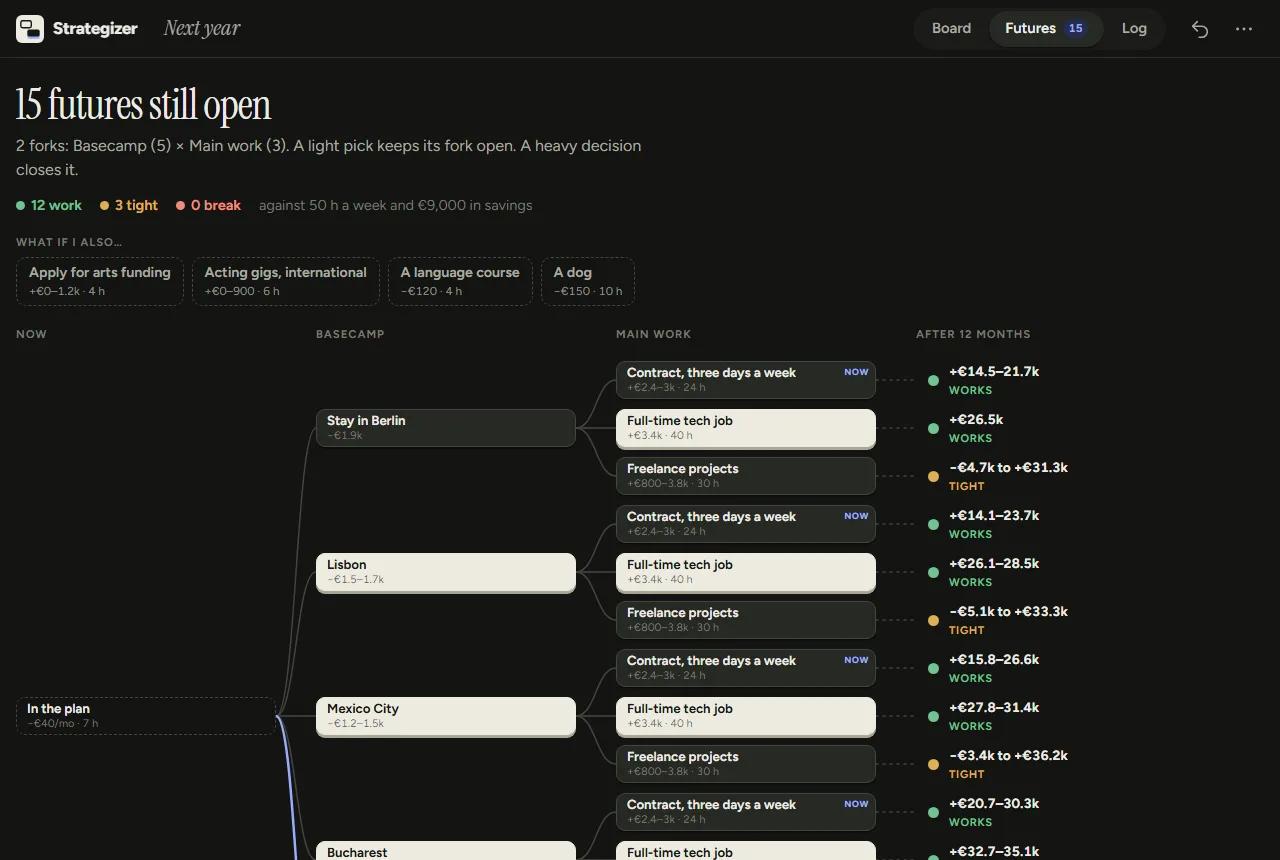The height and width of the screenshot is (860, 1280).
Task: Click the Strategizer logo icon
Action: coord(30,29)
